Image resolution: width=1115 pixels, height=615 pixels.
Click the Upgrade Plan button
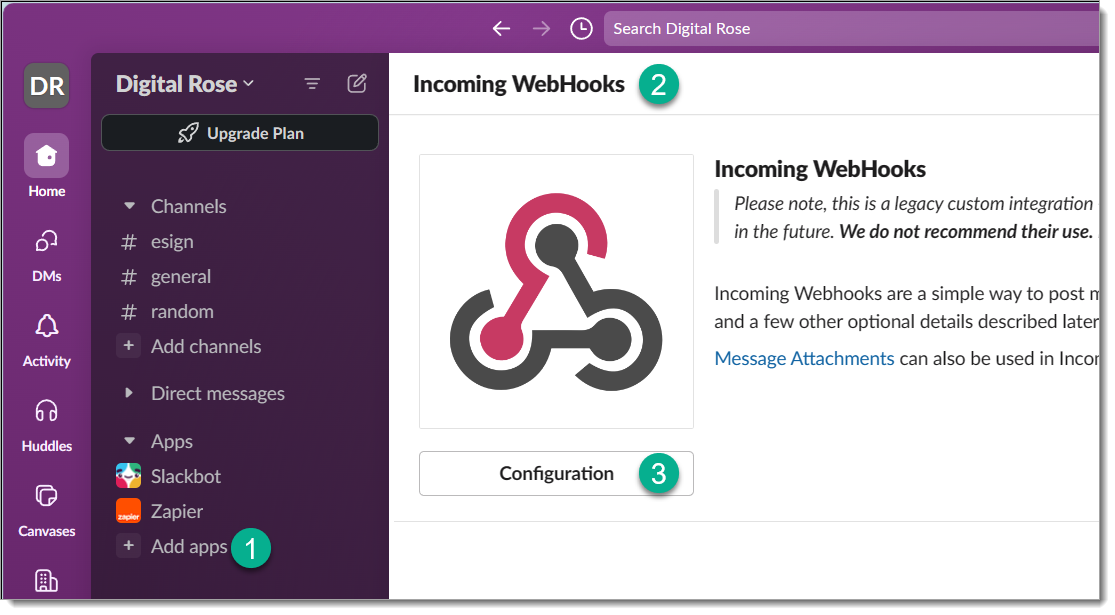click(x=240, y=133)
